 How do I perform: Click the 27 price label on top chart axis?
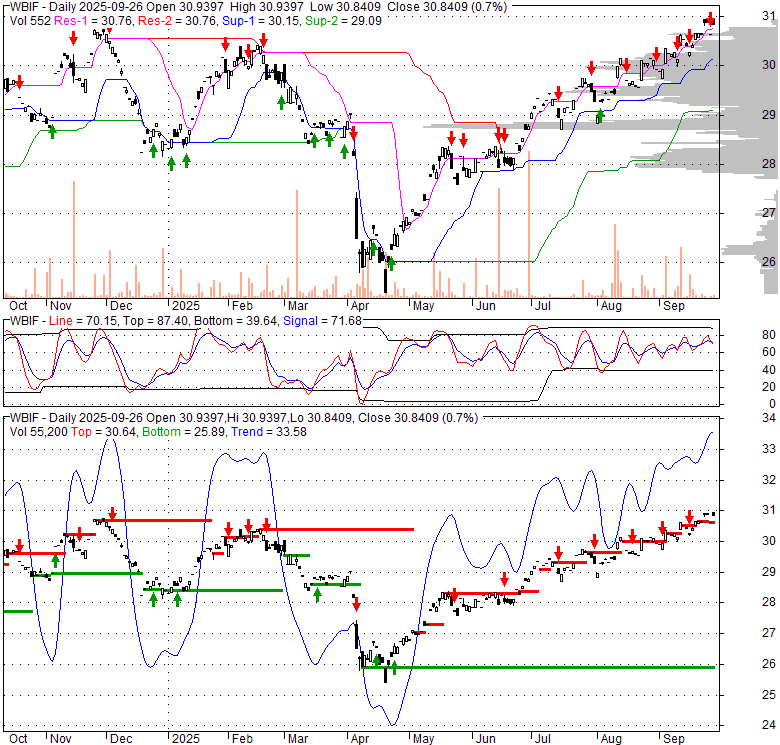[x=769, y=213]
